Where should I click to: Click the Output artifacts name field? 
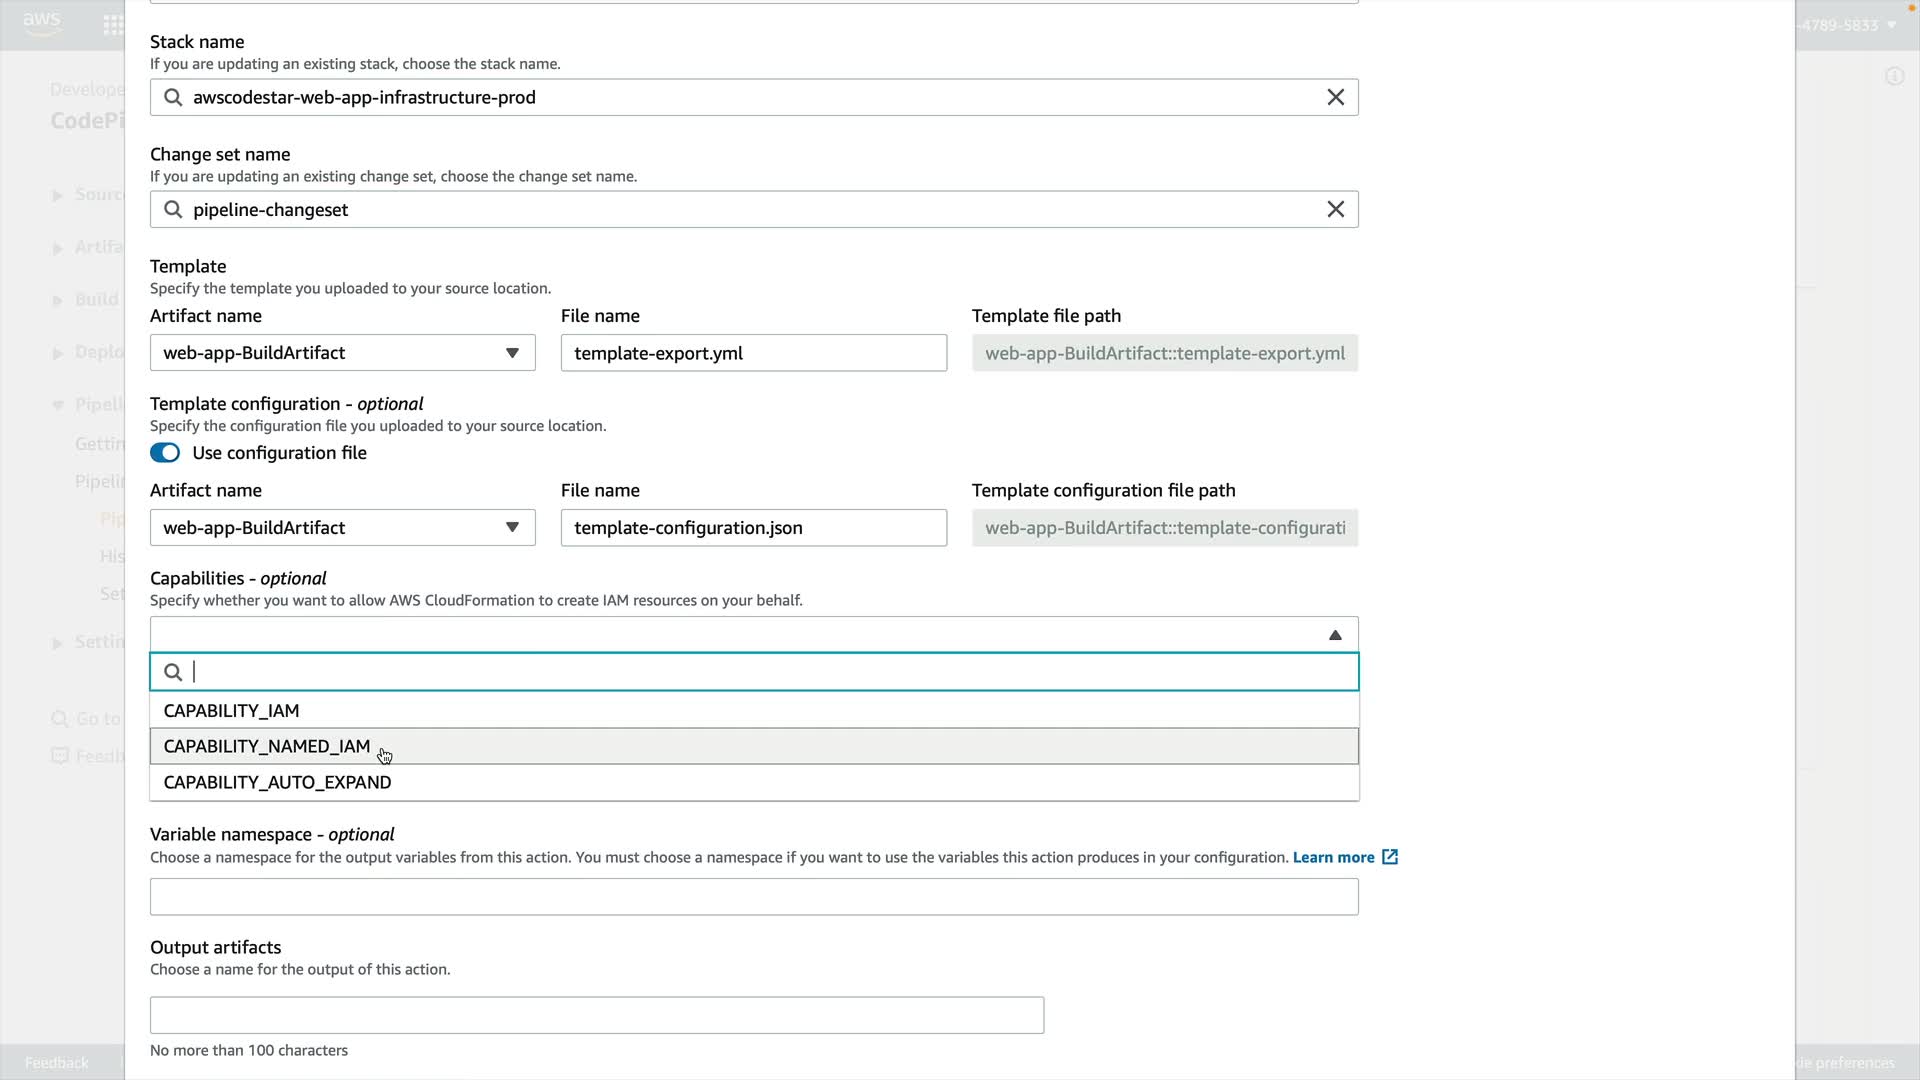(x=596, y=1015)
